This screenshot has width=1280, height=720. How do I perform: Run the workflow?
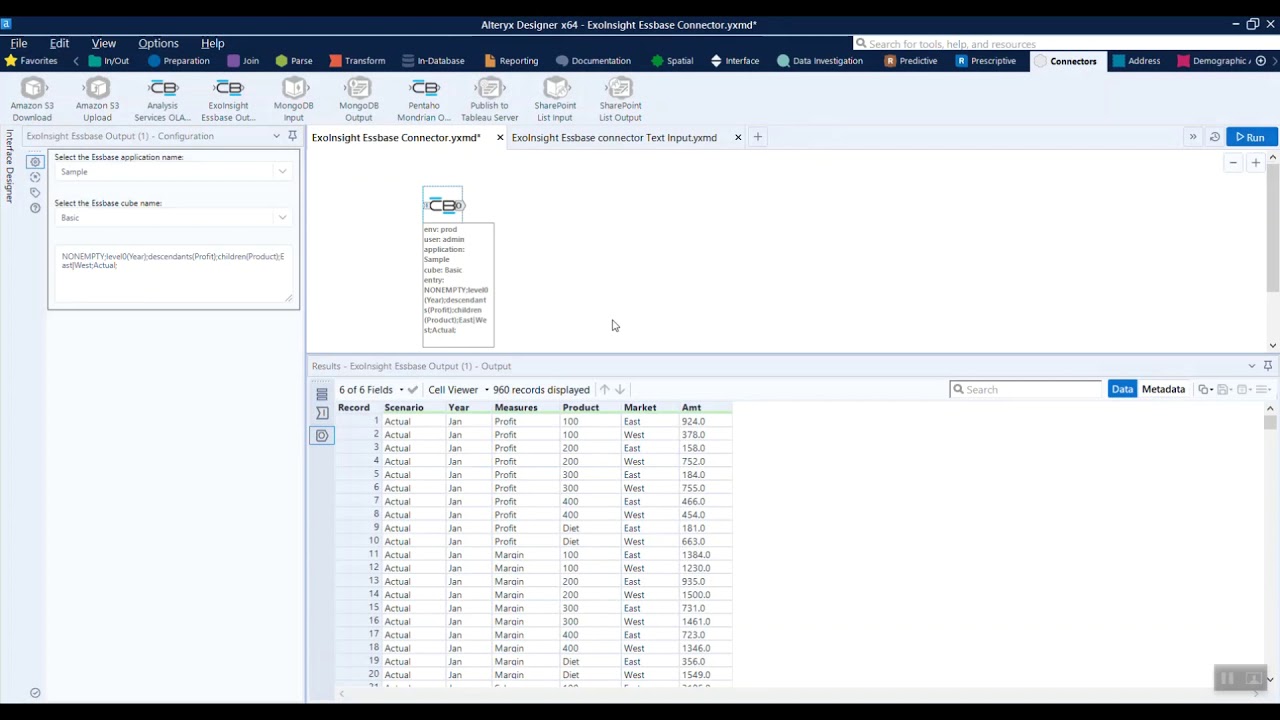click(1251, 137)
